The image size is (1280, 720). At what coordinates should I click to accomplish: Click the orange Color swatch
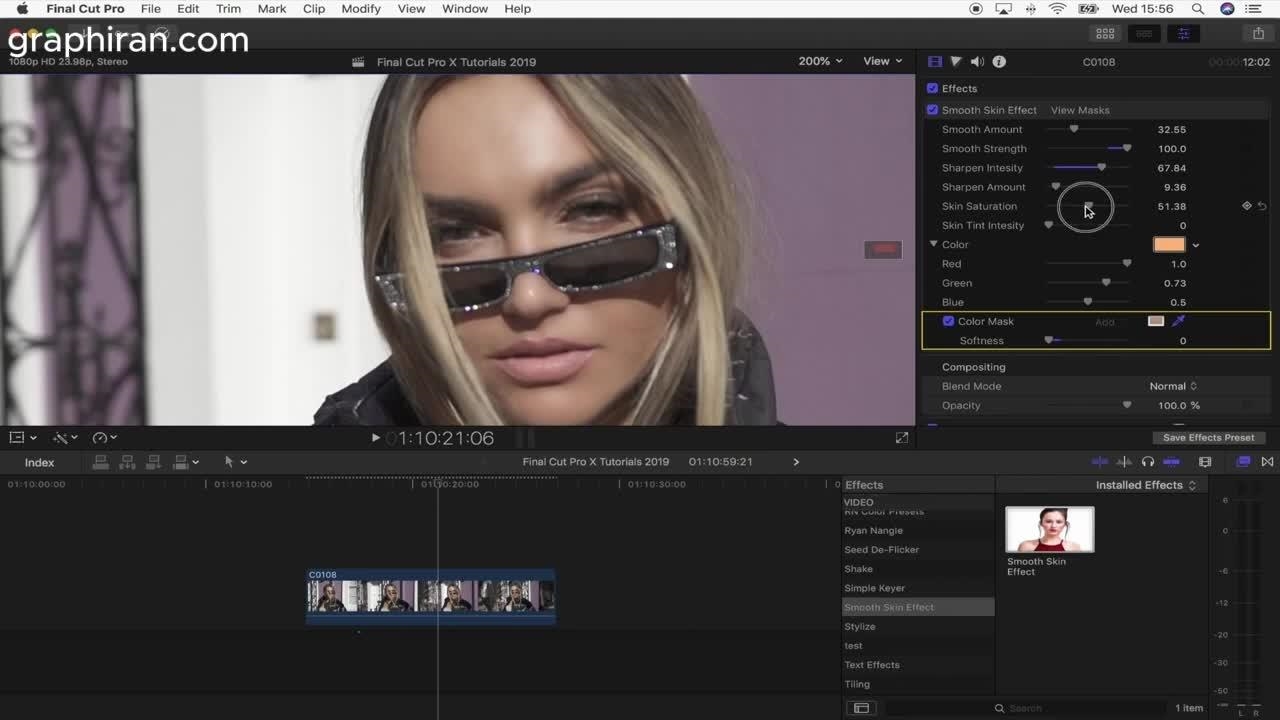tap(1168, 244)
